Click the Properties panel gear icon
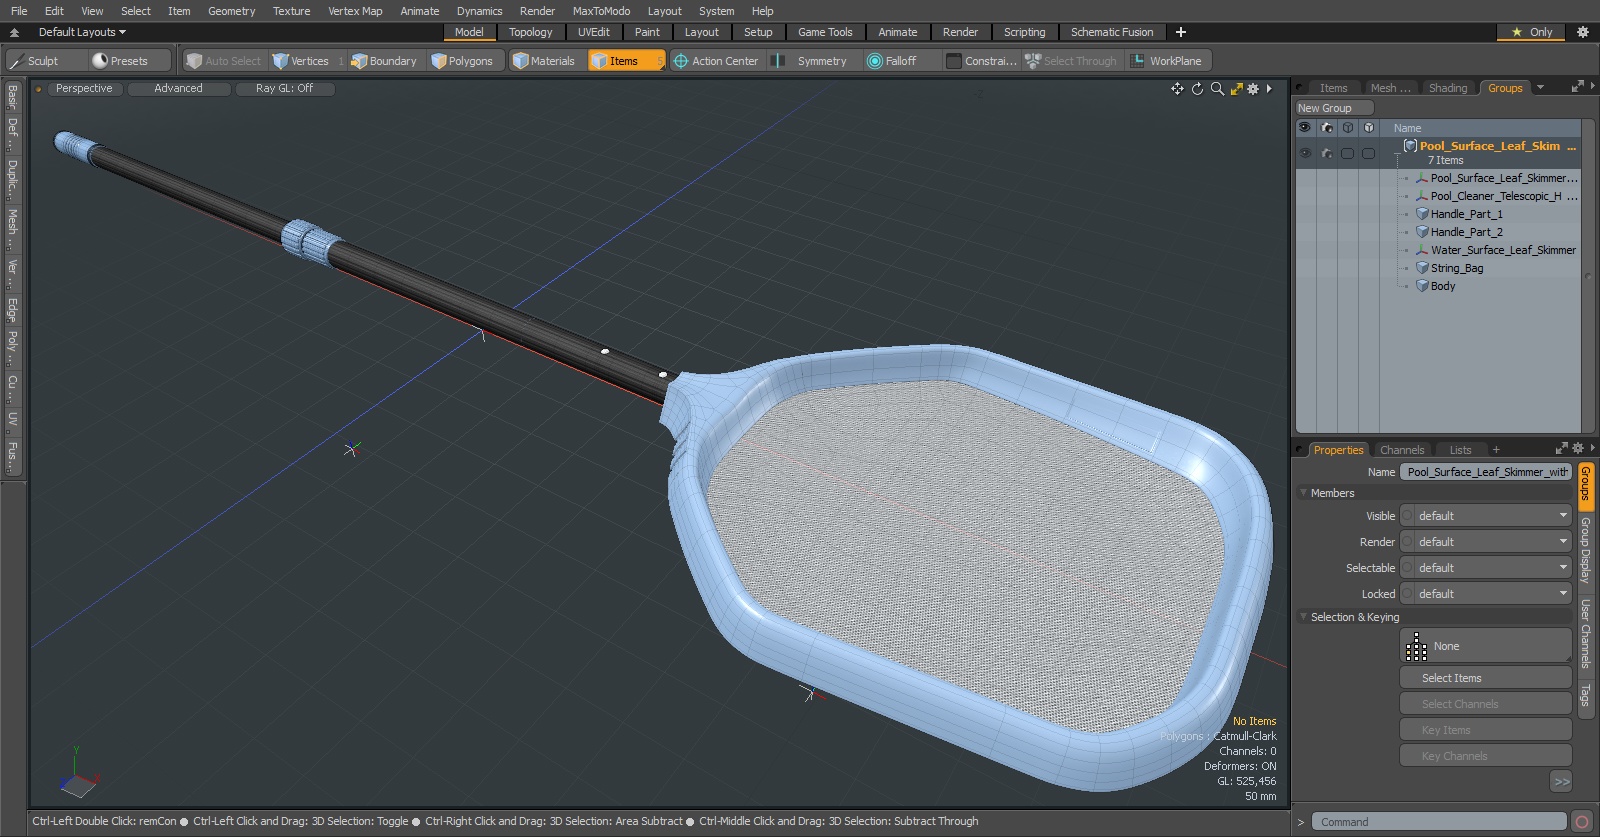The image size is (1600, 837). pos(1577,449)
